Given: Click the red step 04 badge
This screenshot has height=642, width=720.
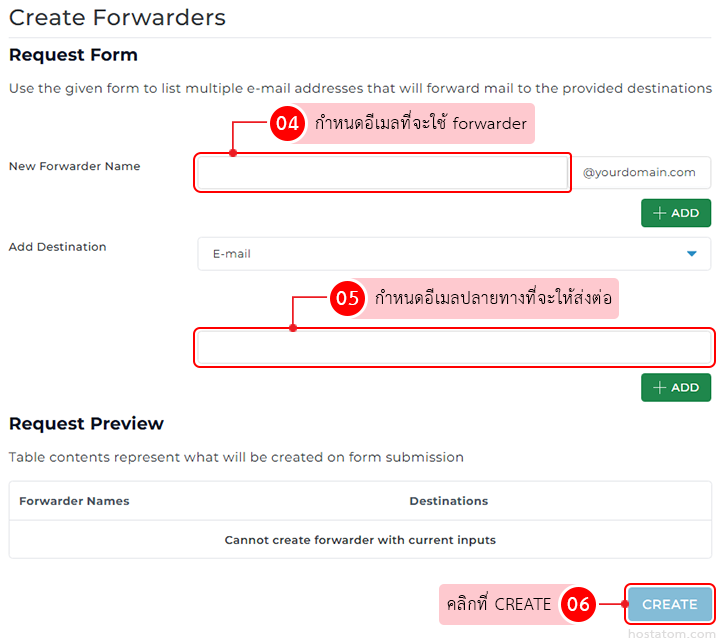Looking at the screenshot, I should [x=287, y=124].
